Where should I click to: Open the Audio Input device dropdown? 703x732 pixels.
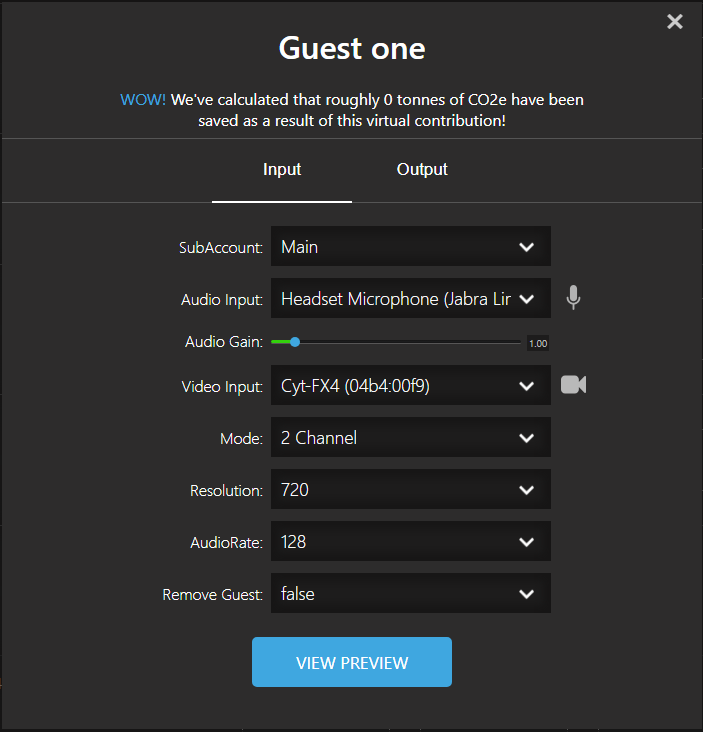[411, 298]
